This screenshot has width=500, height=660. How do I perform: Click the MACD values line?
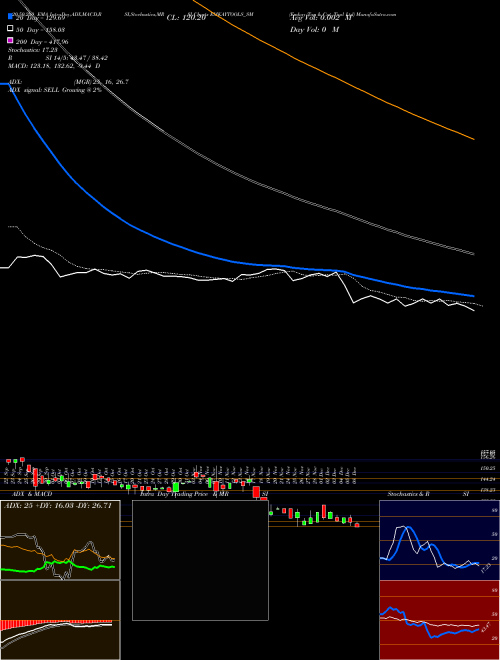(54, 66)
